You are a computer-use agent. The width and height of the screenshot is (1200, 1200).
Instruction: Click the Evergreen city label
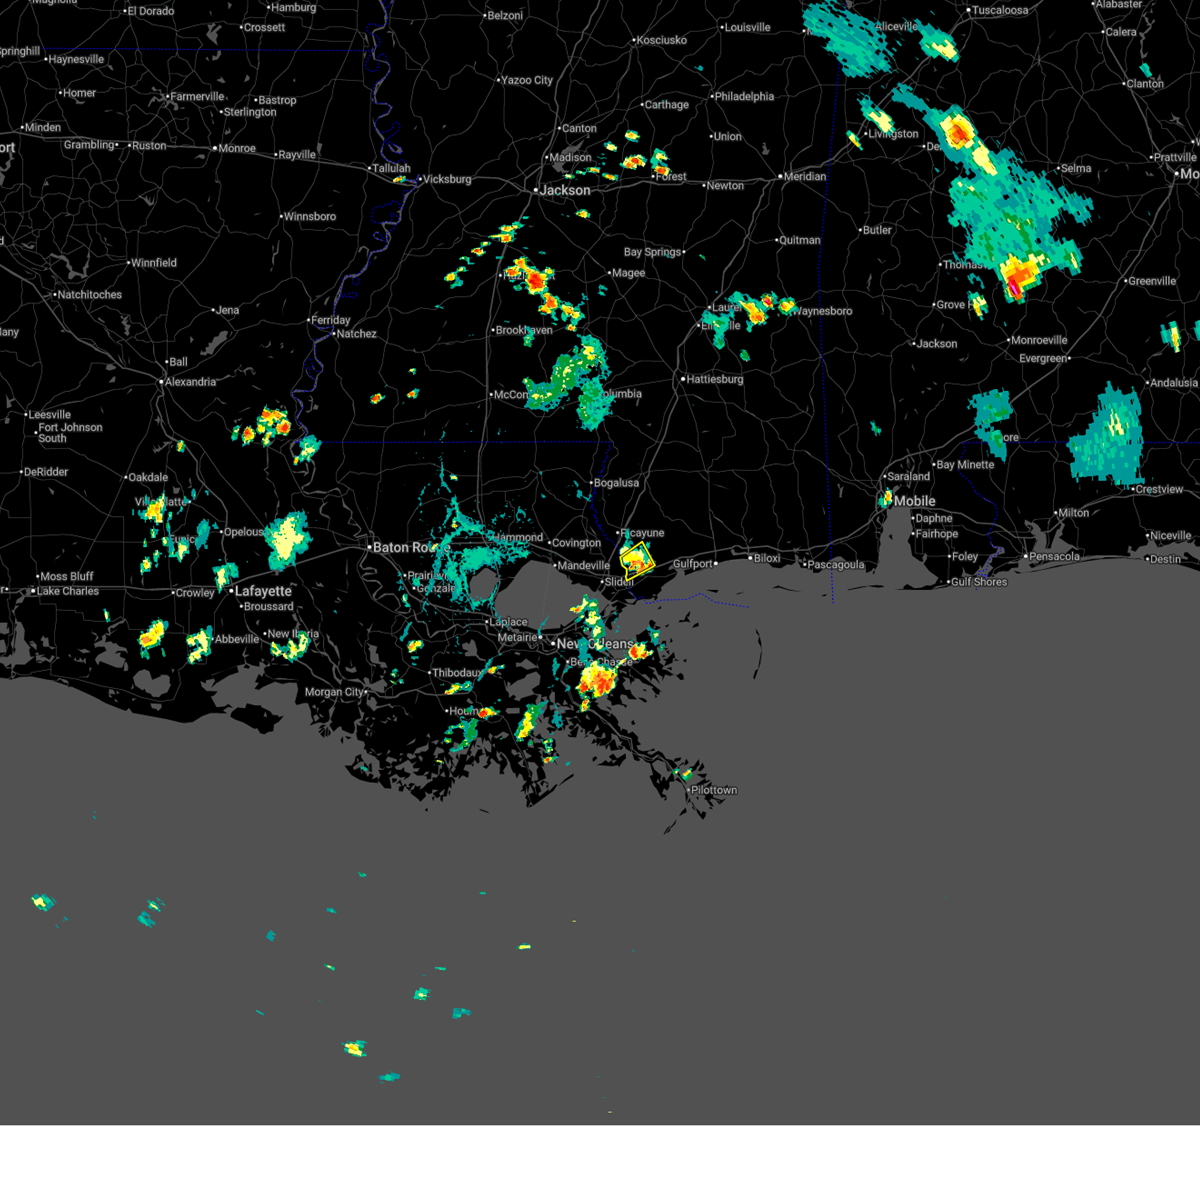coord(1043,358)
